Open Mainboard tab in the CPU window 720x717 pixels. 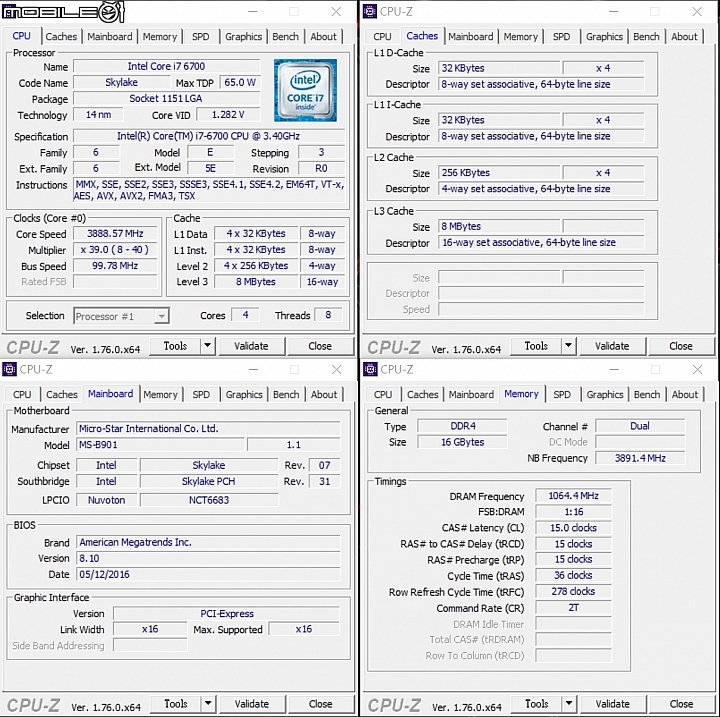(110, 37)
